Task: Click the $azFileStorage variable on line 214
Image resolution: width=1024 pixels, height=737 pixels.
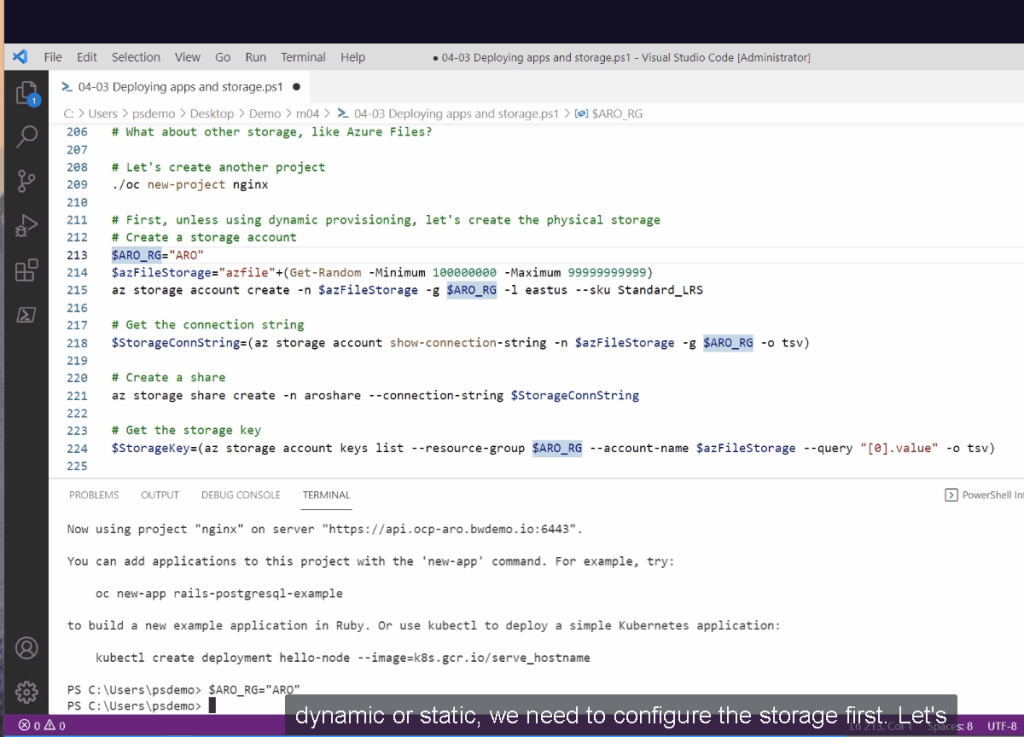Action: (x=161, y=272)
